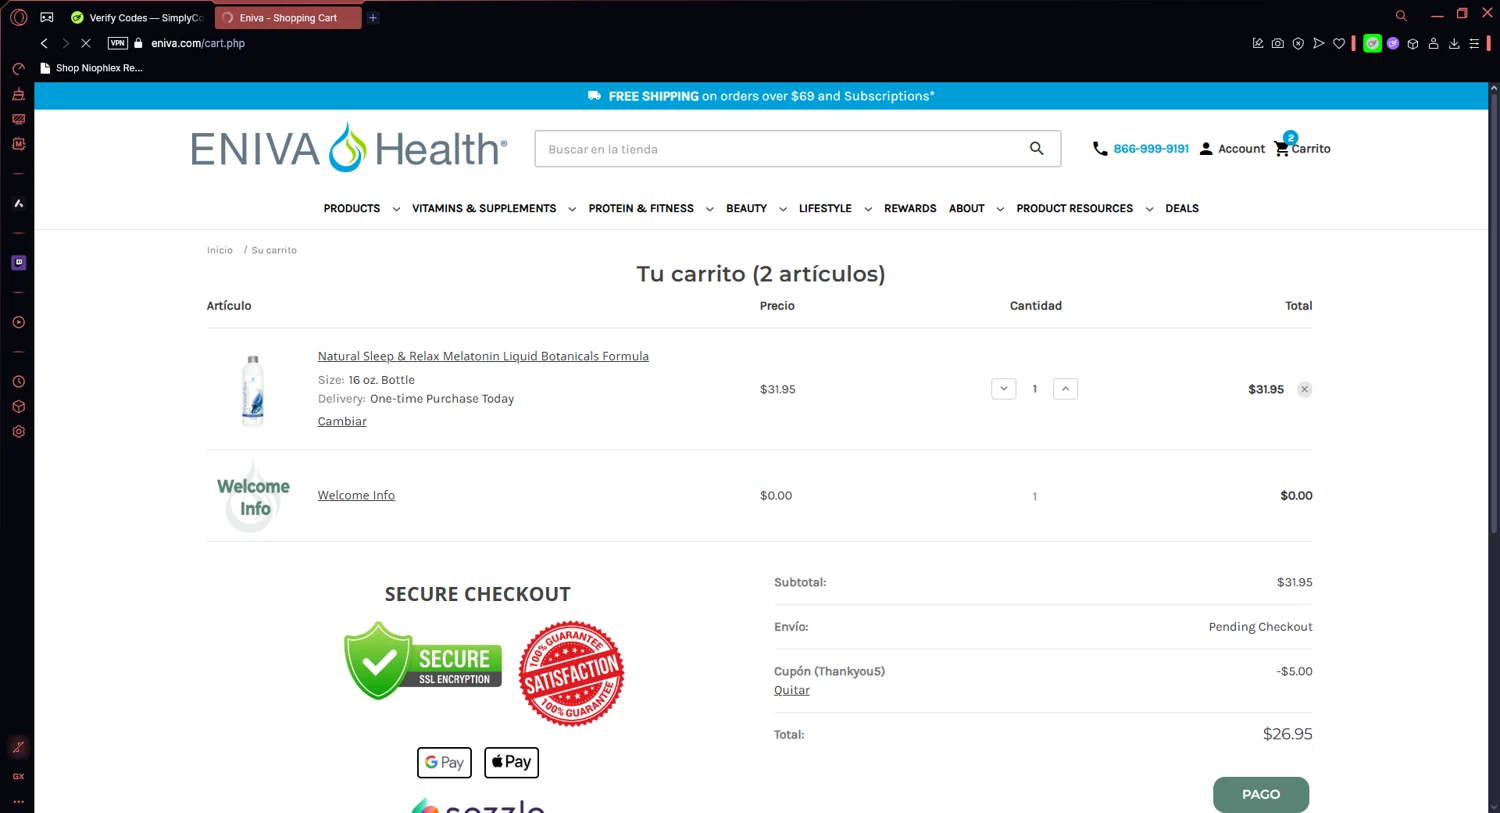Open the Twitch panel in sidebar
This screenshot has height=813, width=1500.
(x=18, y=262)
